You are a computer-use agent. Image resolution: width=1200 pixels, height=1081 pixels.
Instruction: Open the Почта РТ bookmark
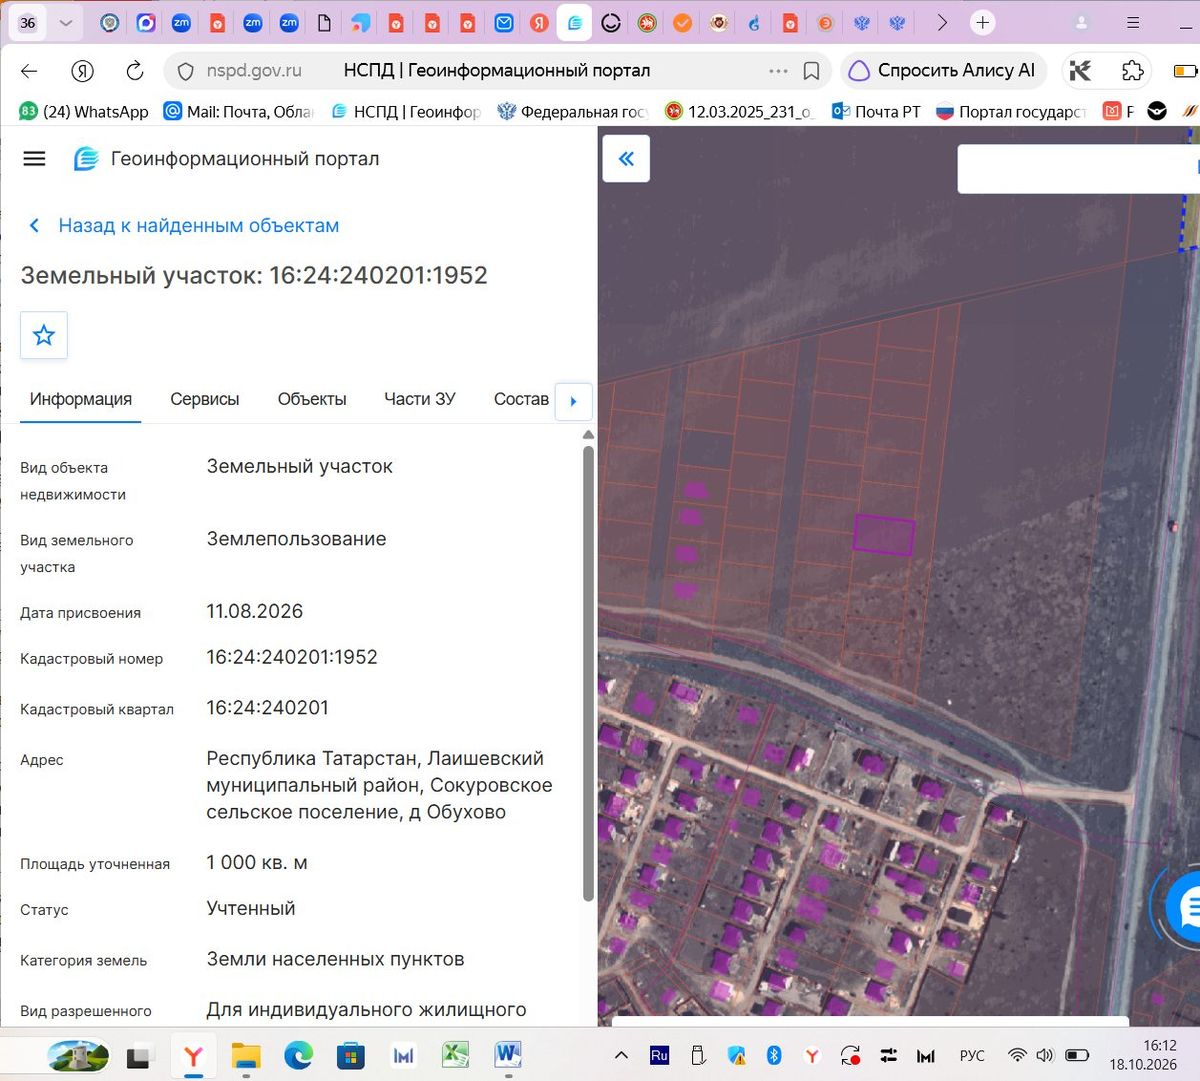tap(876, 111)
